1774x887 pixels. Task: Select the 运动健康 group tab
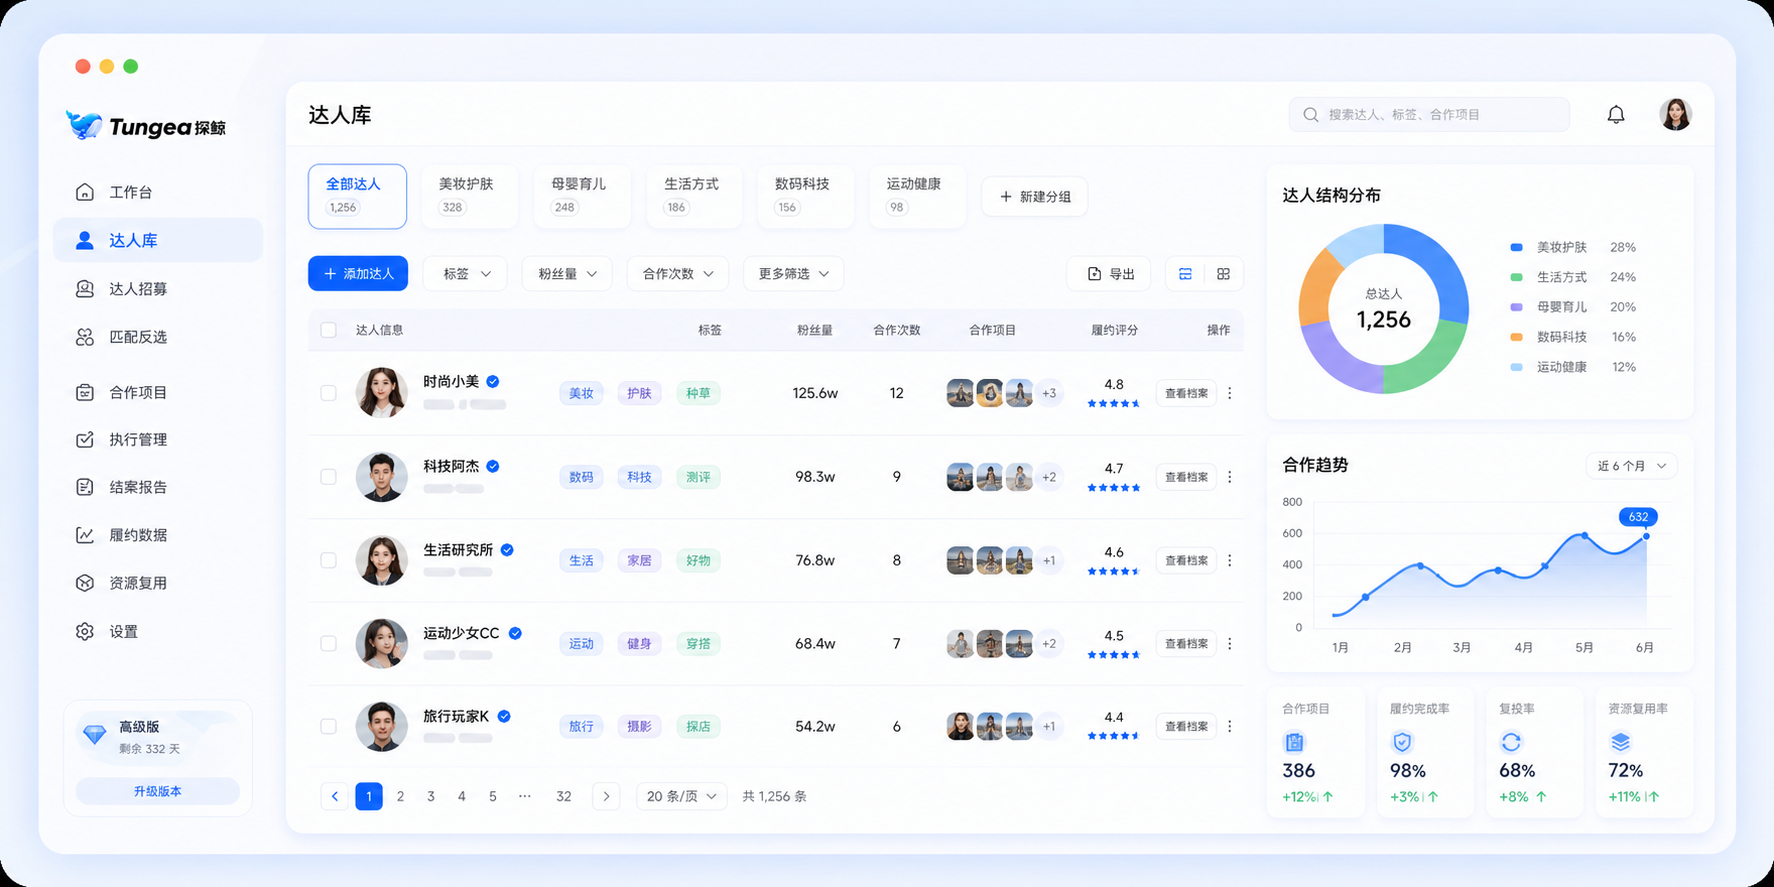[917, 196]
